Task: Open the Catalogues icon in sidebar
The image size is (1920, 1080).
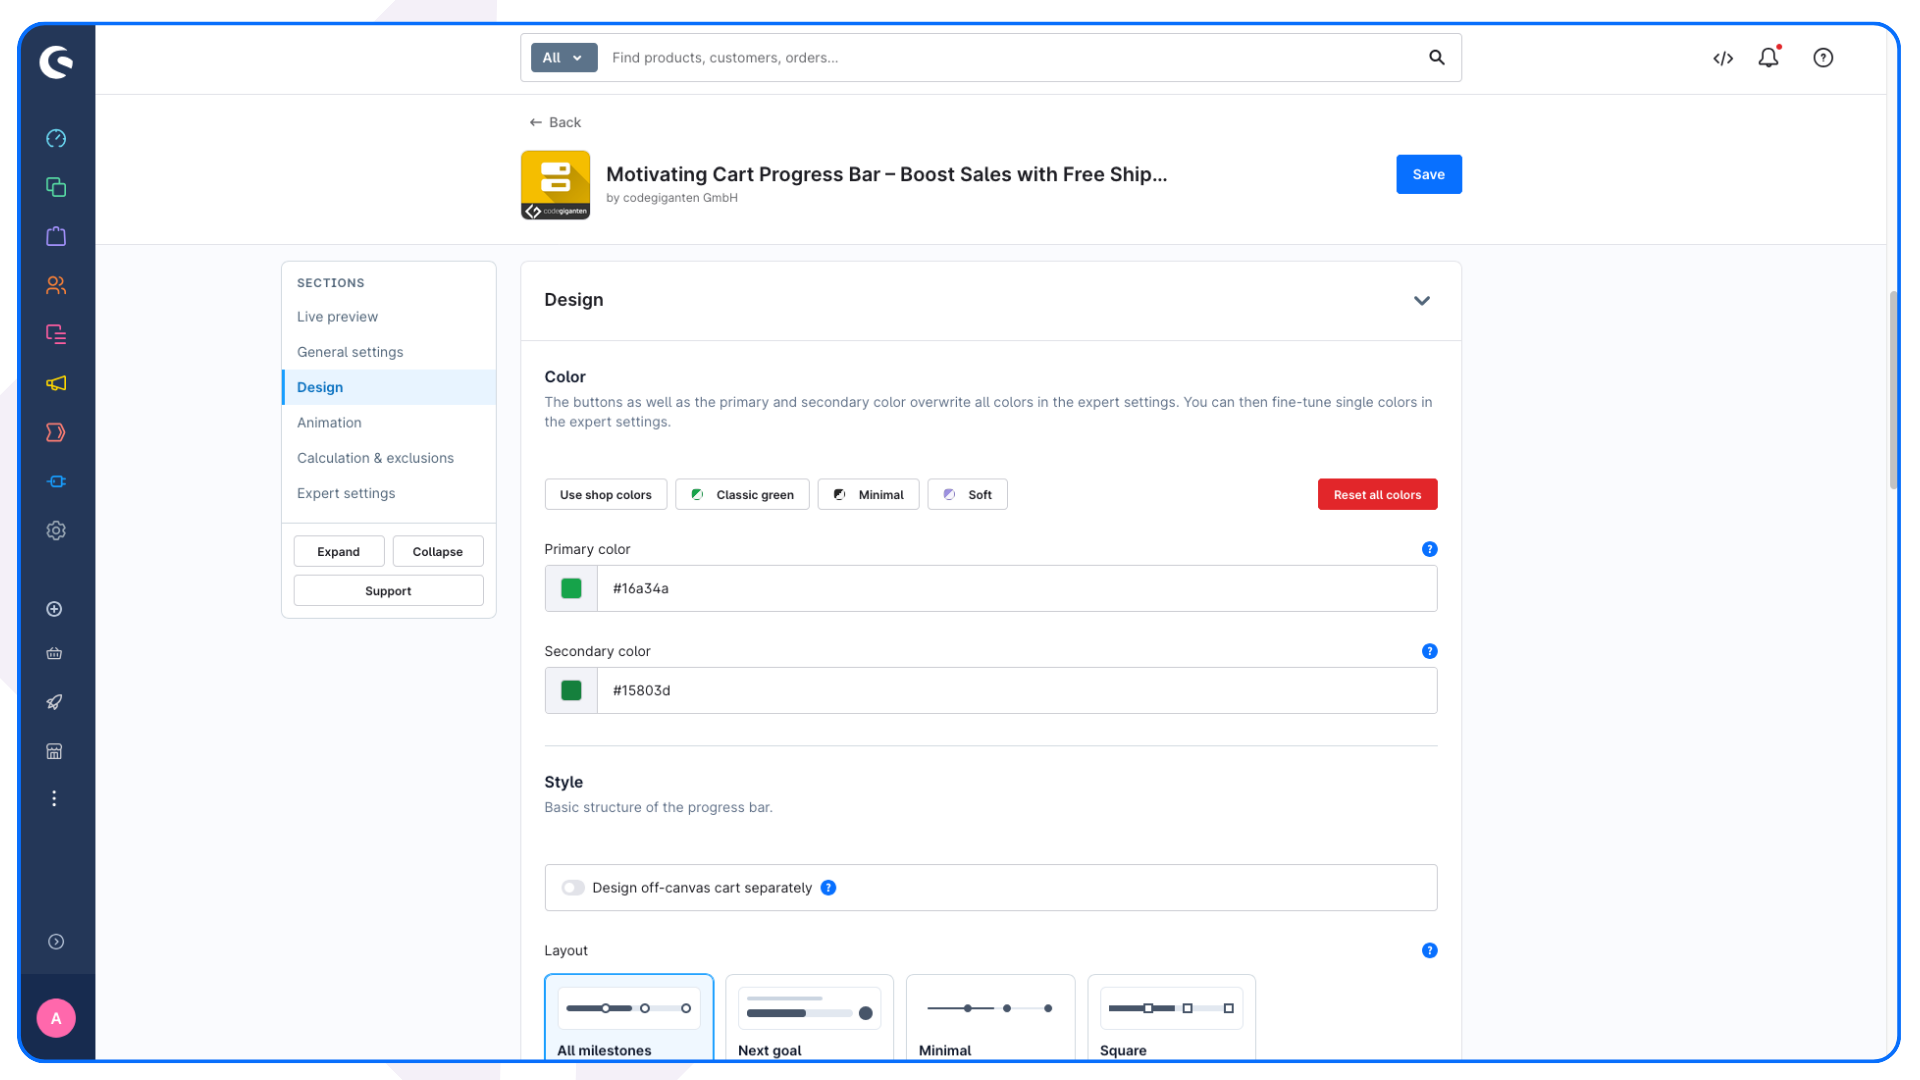Action: click(x=56, y=187)
